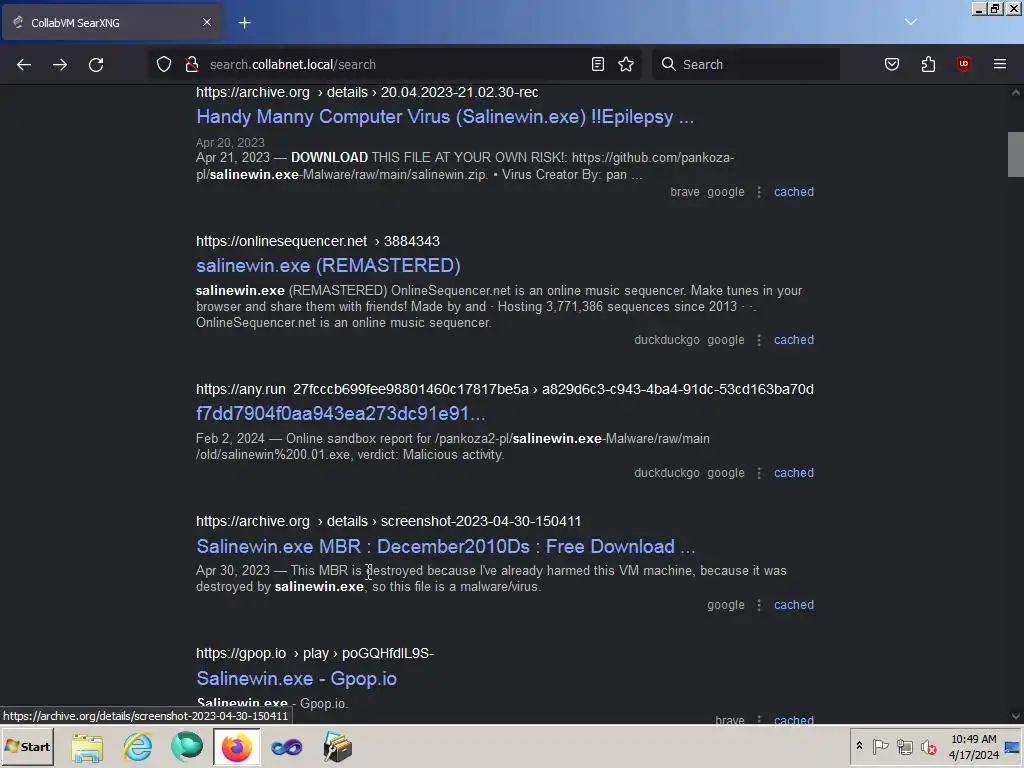Open Firefox application menu

tap(1000, 64)
